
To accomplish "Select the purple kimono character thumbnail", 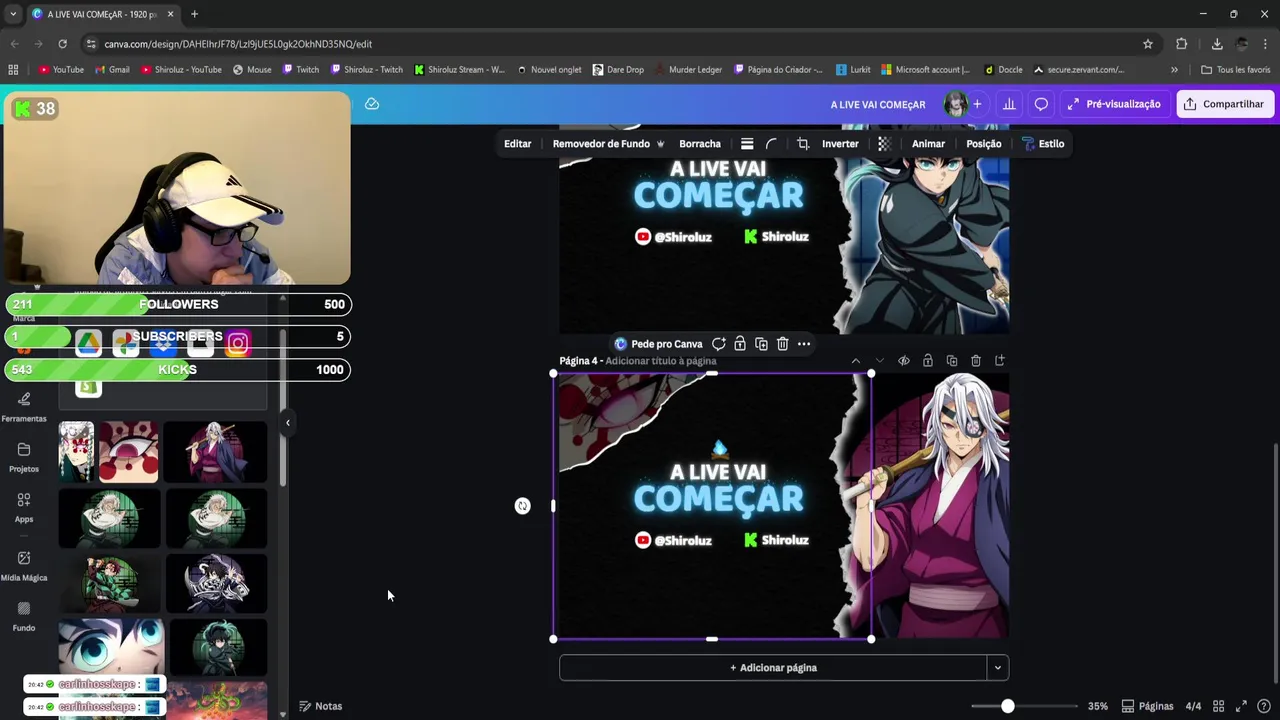I will pos(214,452).
